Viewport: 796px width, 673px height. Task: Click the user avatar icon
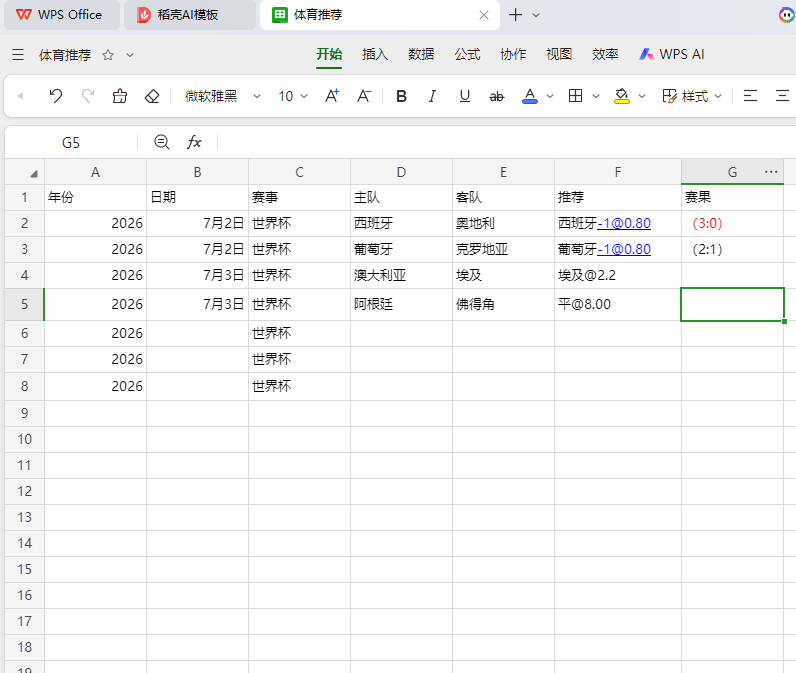[x=786, y=15]
